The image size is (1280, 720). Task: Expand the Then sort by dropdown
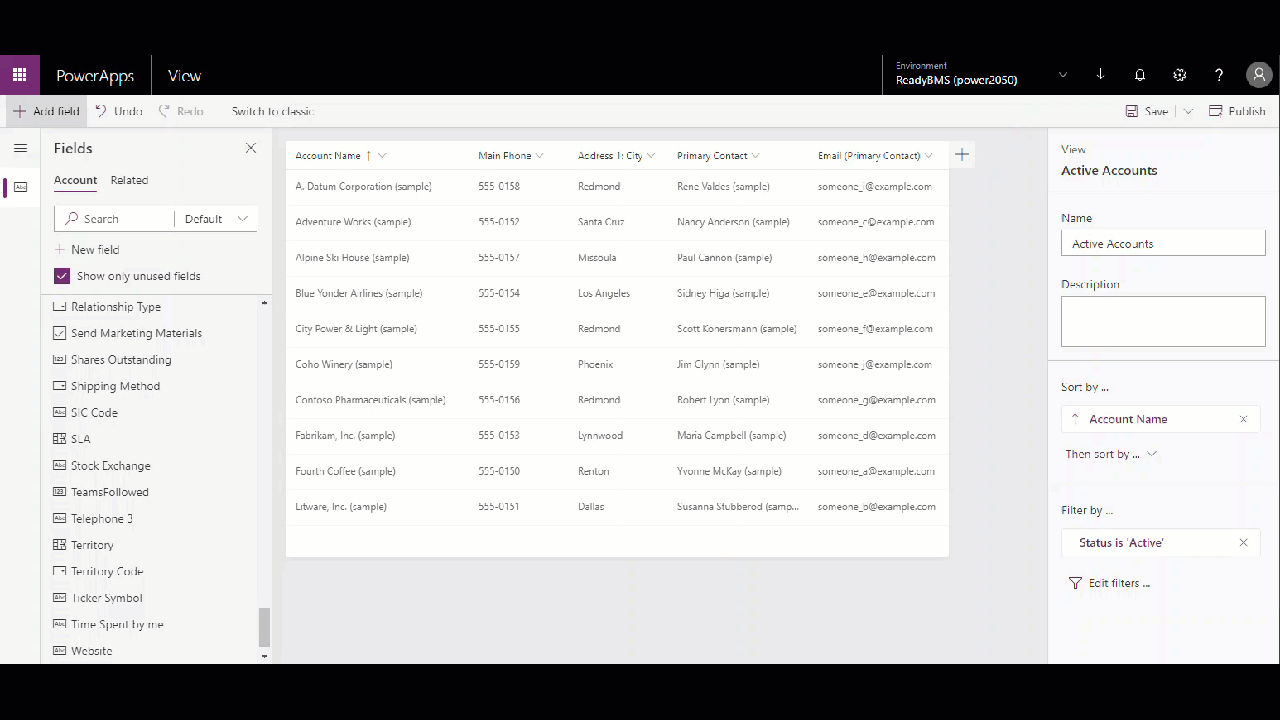(x=1110, y=454)
